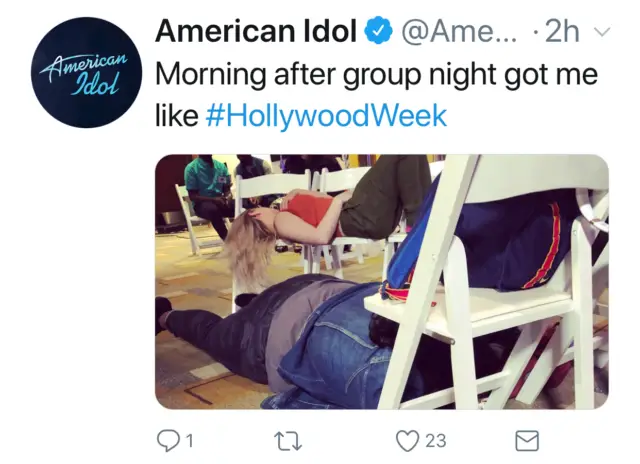Click the 2h timestamp
The image size is (640, 464).
[562, 31]
